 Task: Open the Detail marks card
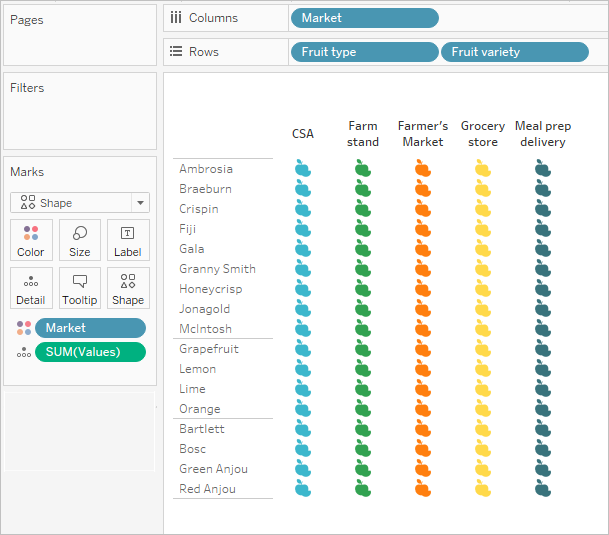[31, 288]
